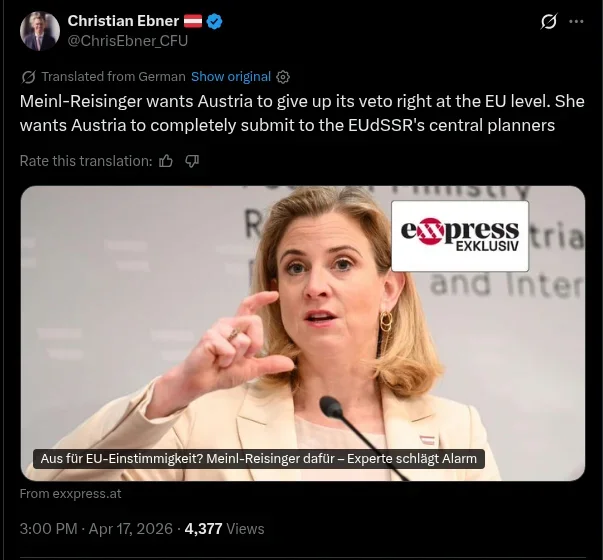
Task: Click the From exxpress.at source link
Action: pos(70,493)
